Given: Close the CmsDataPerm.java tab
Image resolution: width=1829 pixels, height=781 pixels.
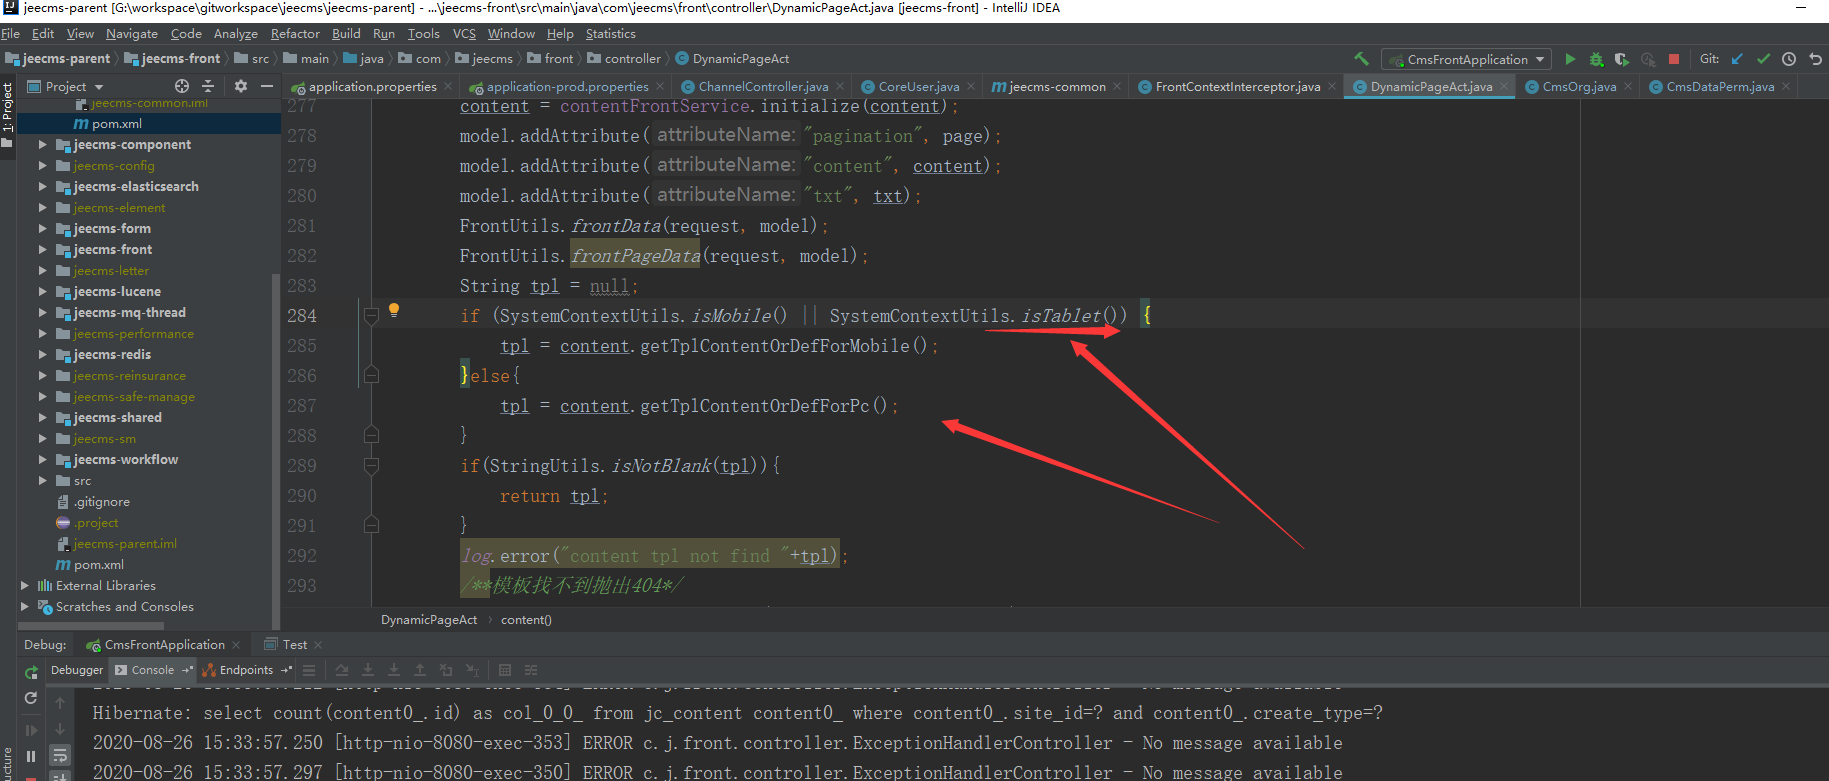Looking at the screenshot, I should point(1786,87).
